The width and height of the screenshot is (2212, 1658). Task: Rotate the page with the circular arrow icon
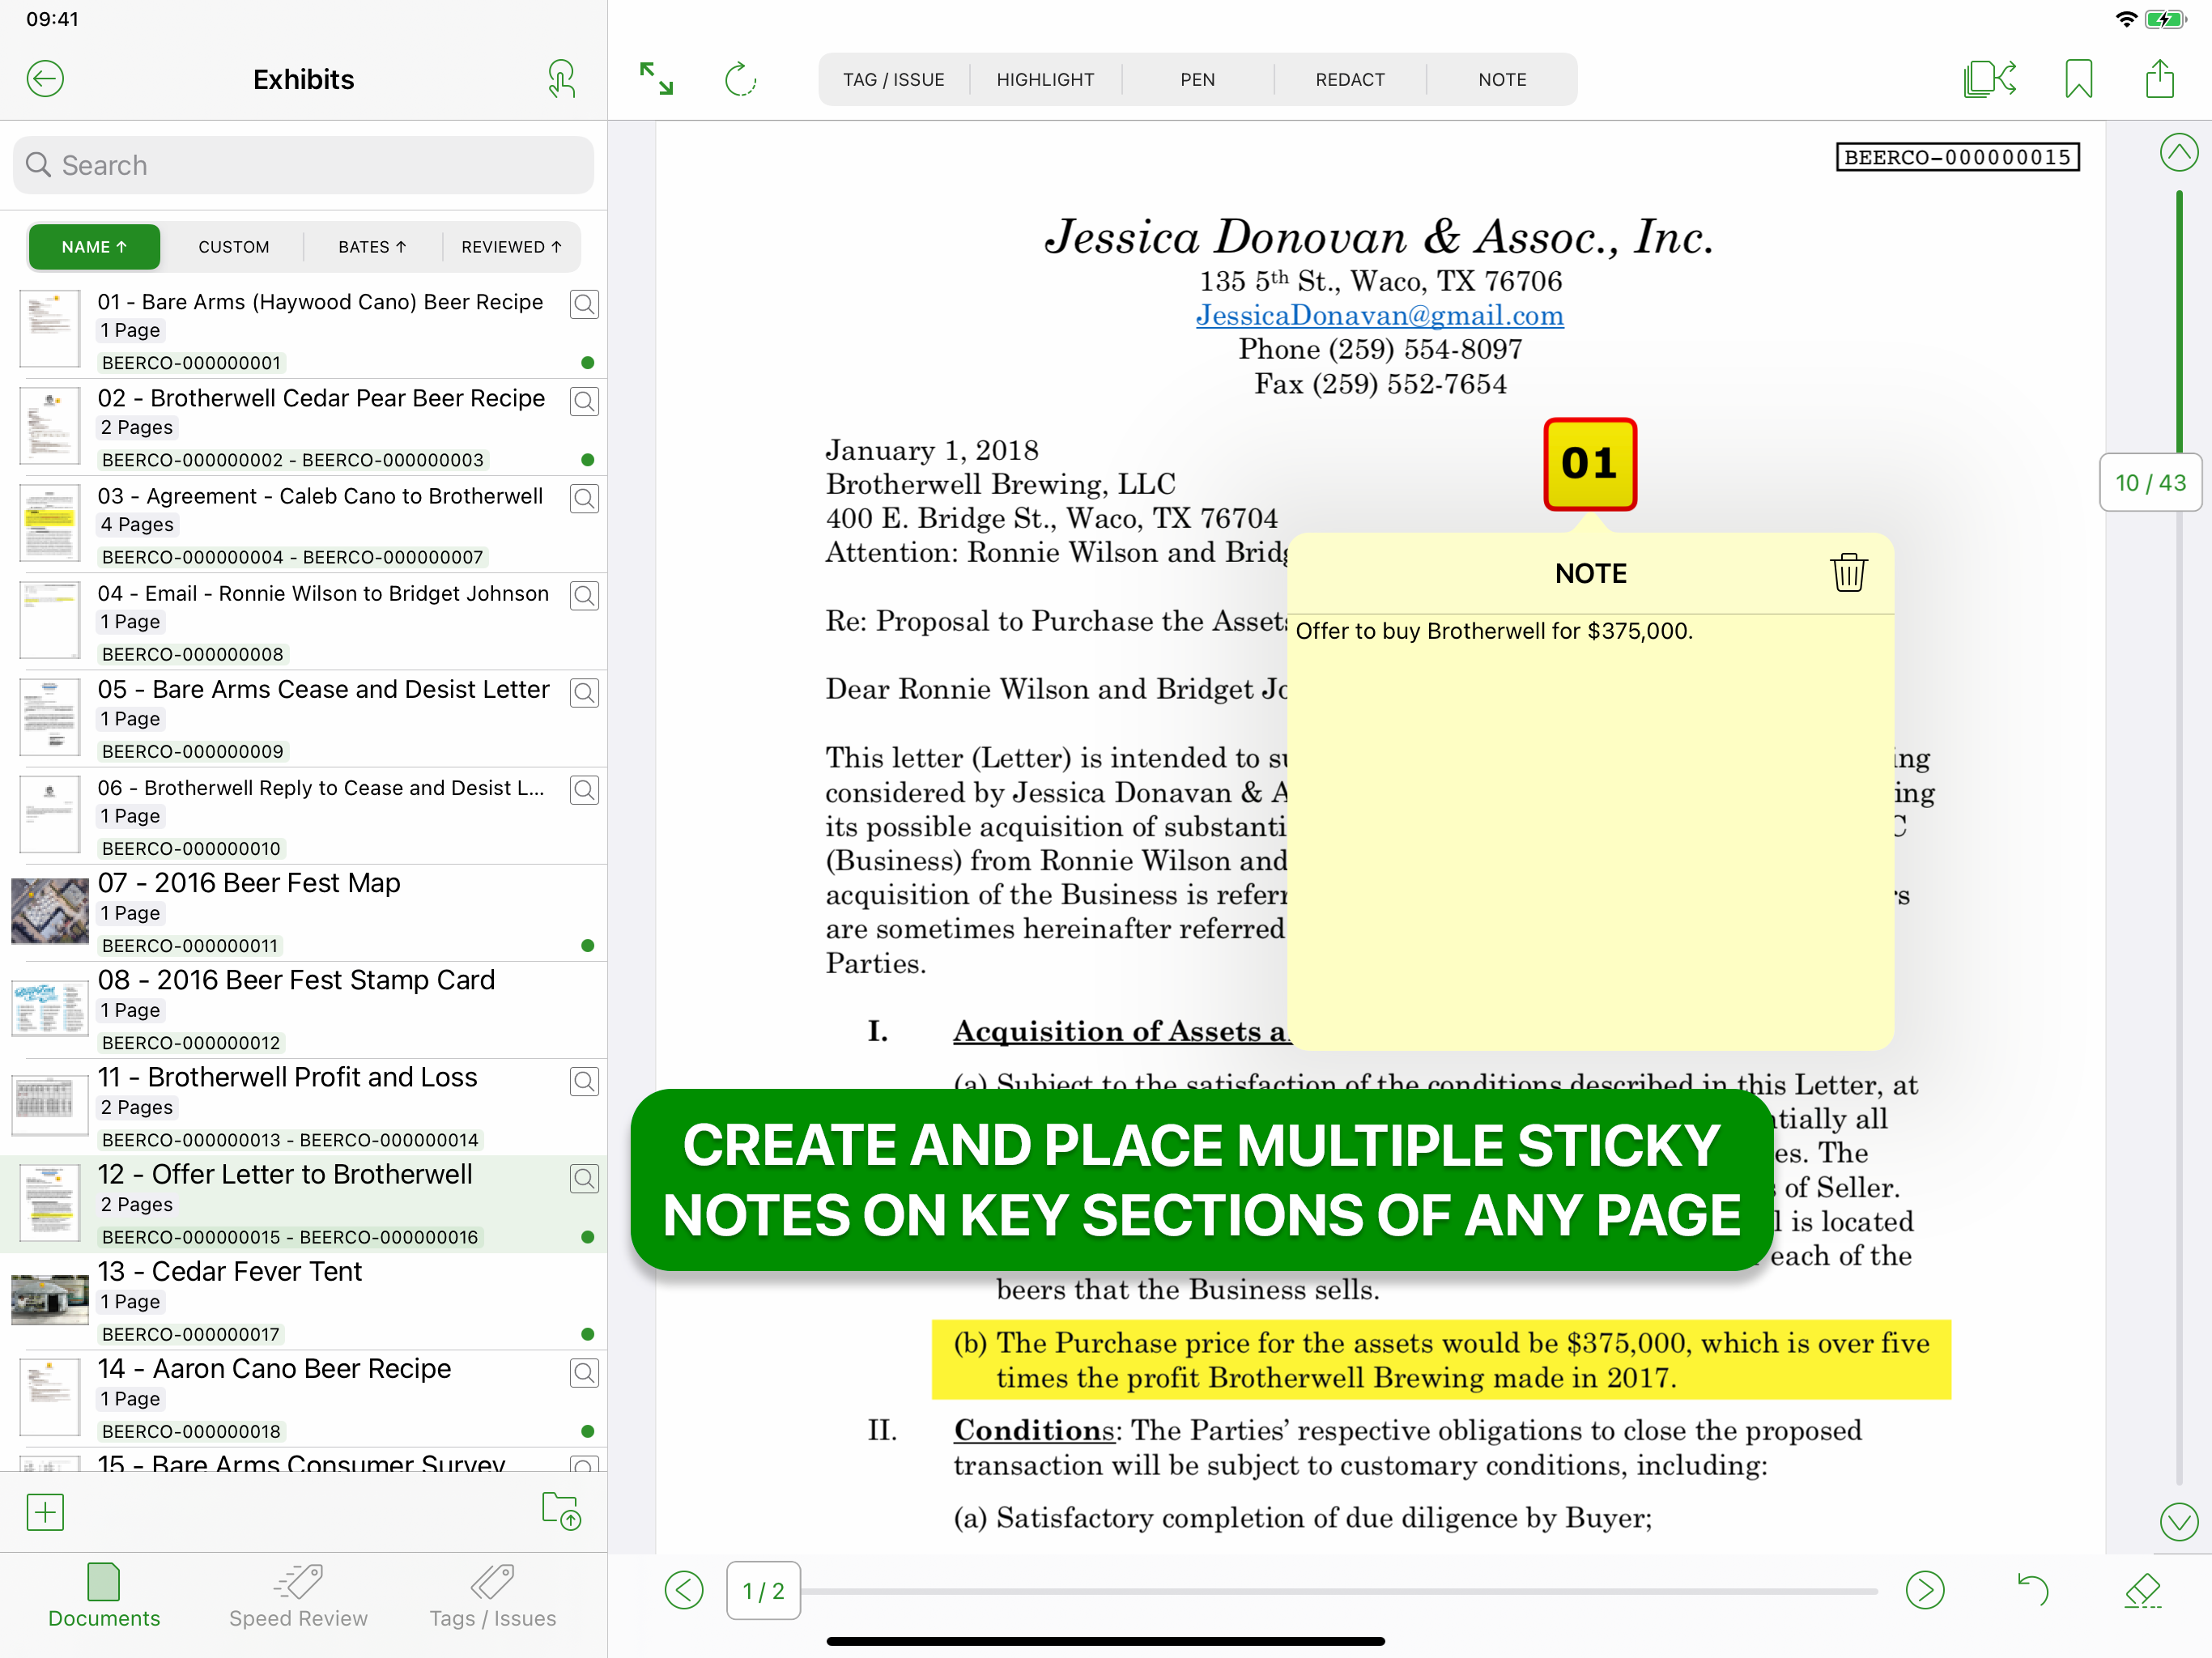[x=740, y=79]
